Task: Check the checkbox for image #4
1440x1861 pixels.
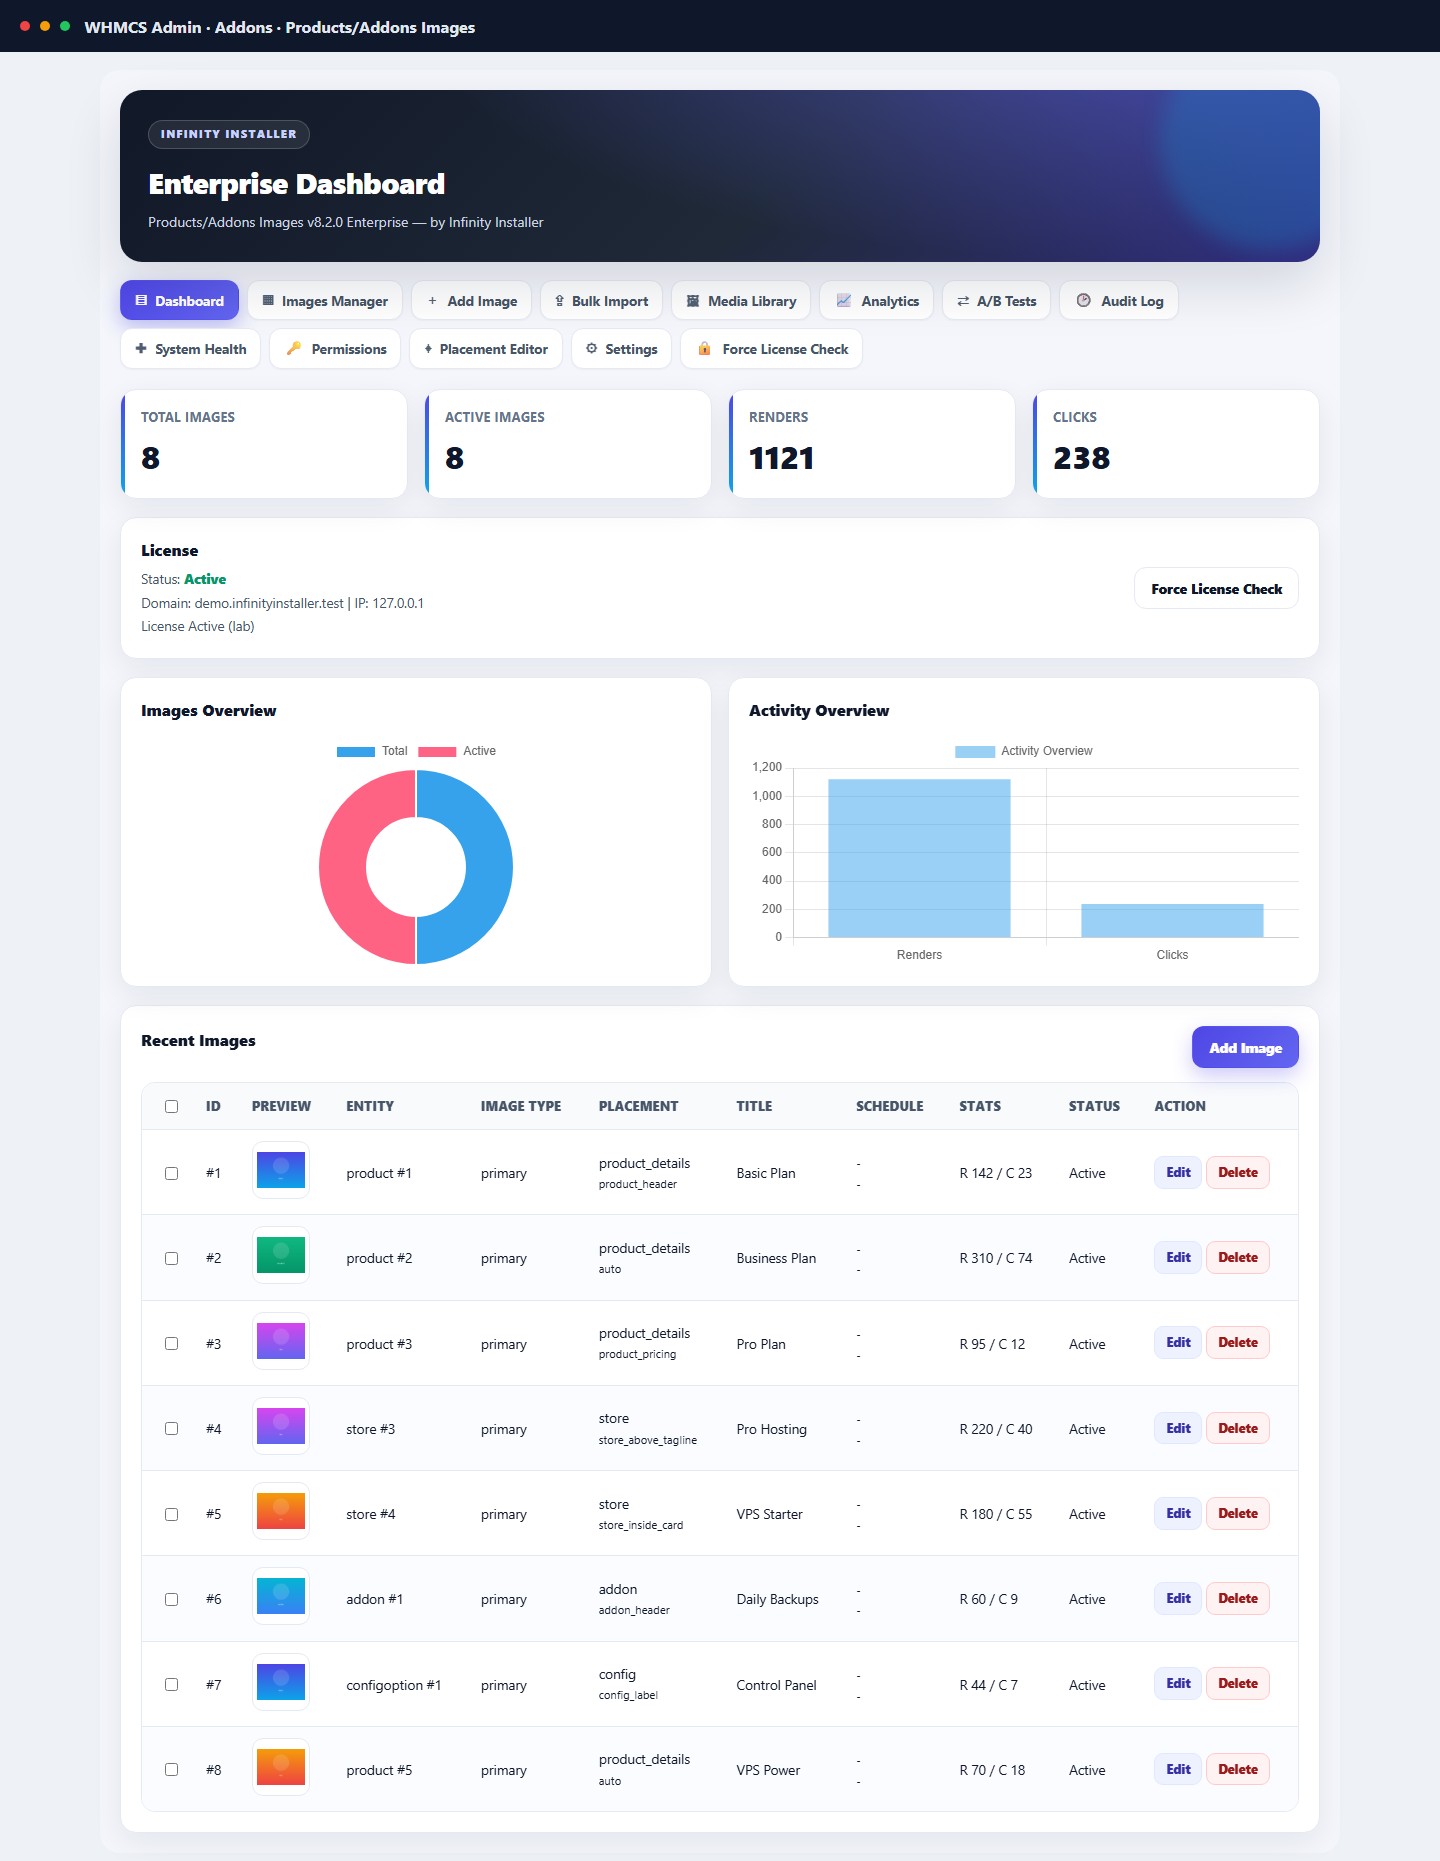Action: (171, 1428)
